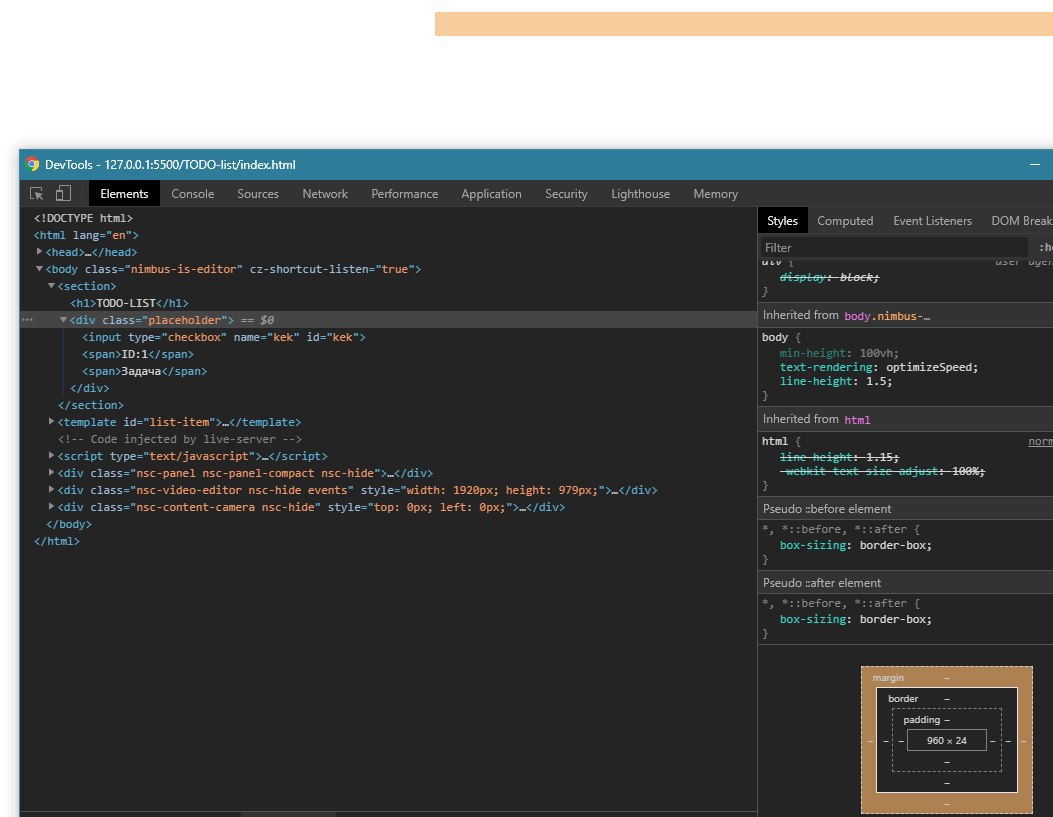Click the html line-height 1.15 declaration
This screenshot has height=817, width=1053.
tap(839, 457)
